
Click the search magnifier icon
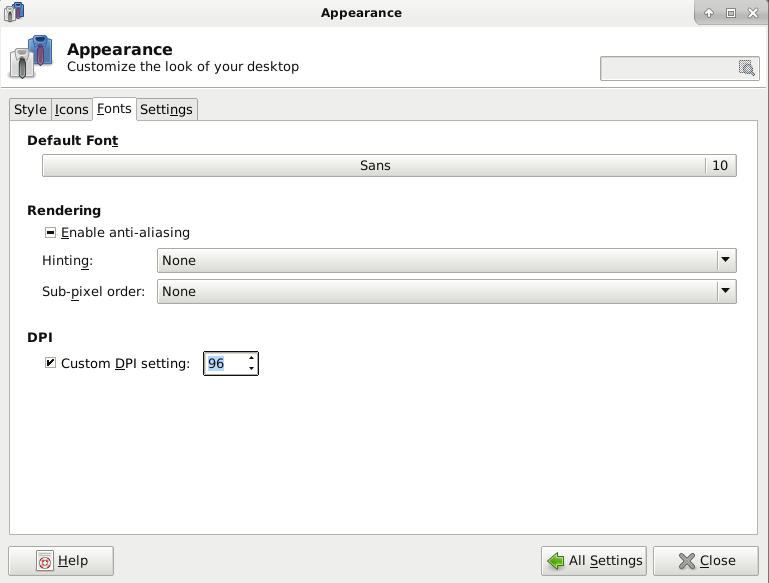(746, 68)
